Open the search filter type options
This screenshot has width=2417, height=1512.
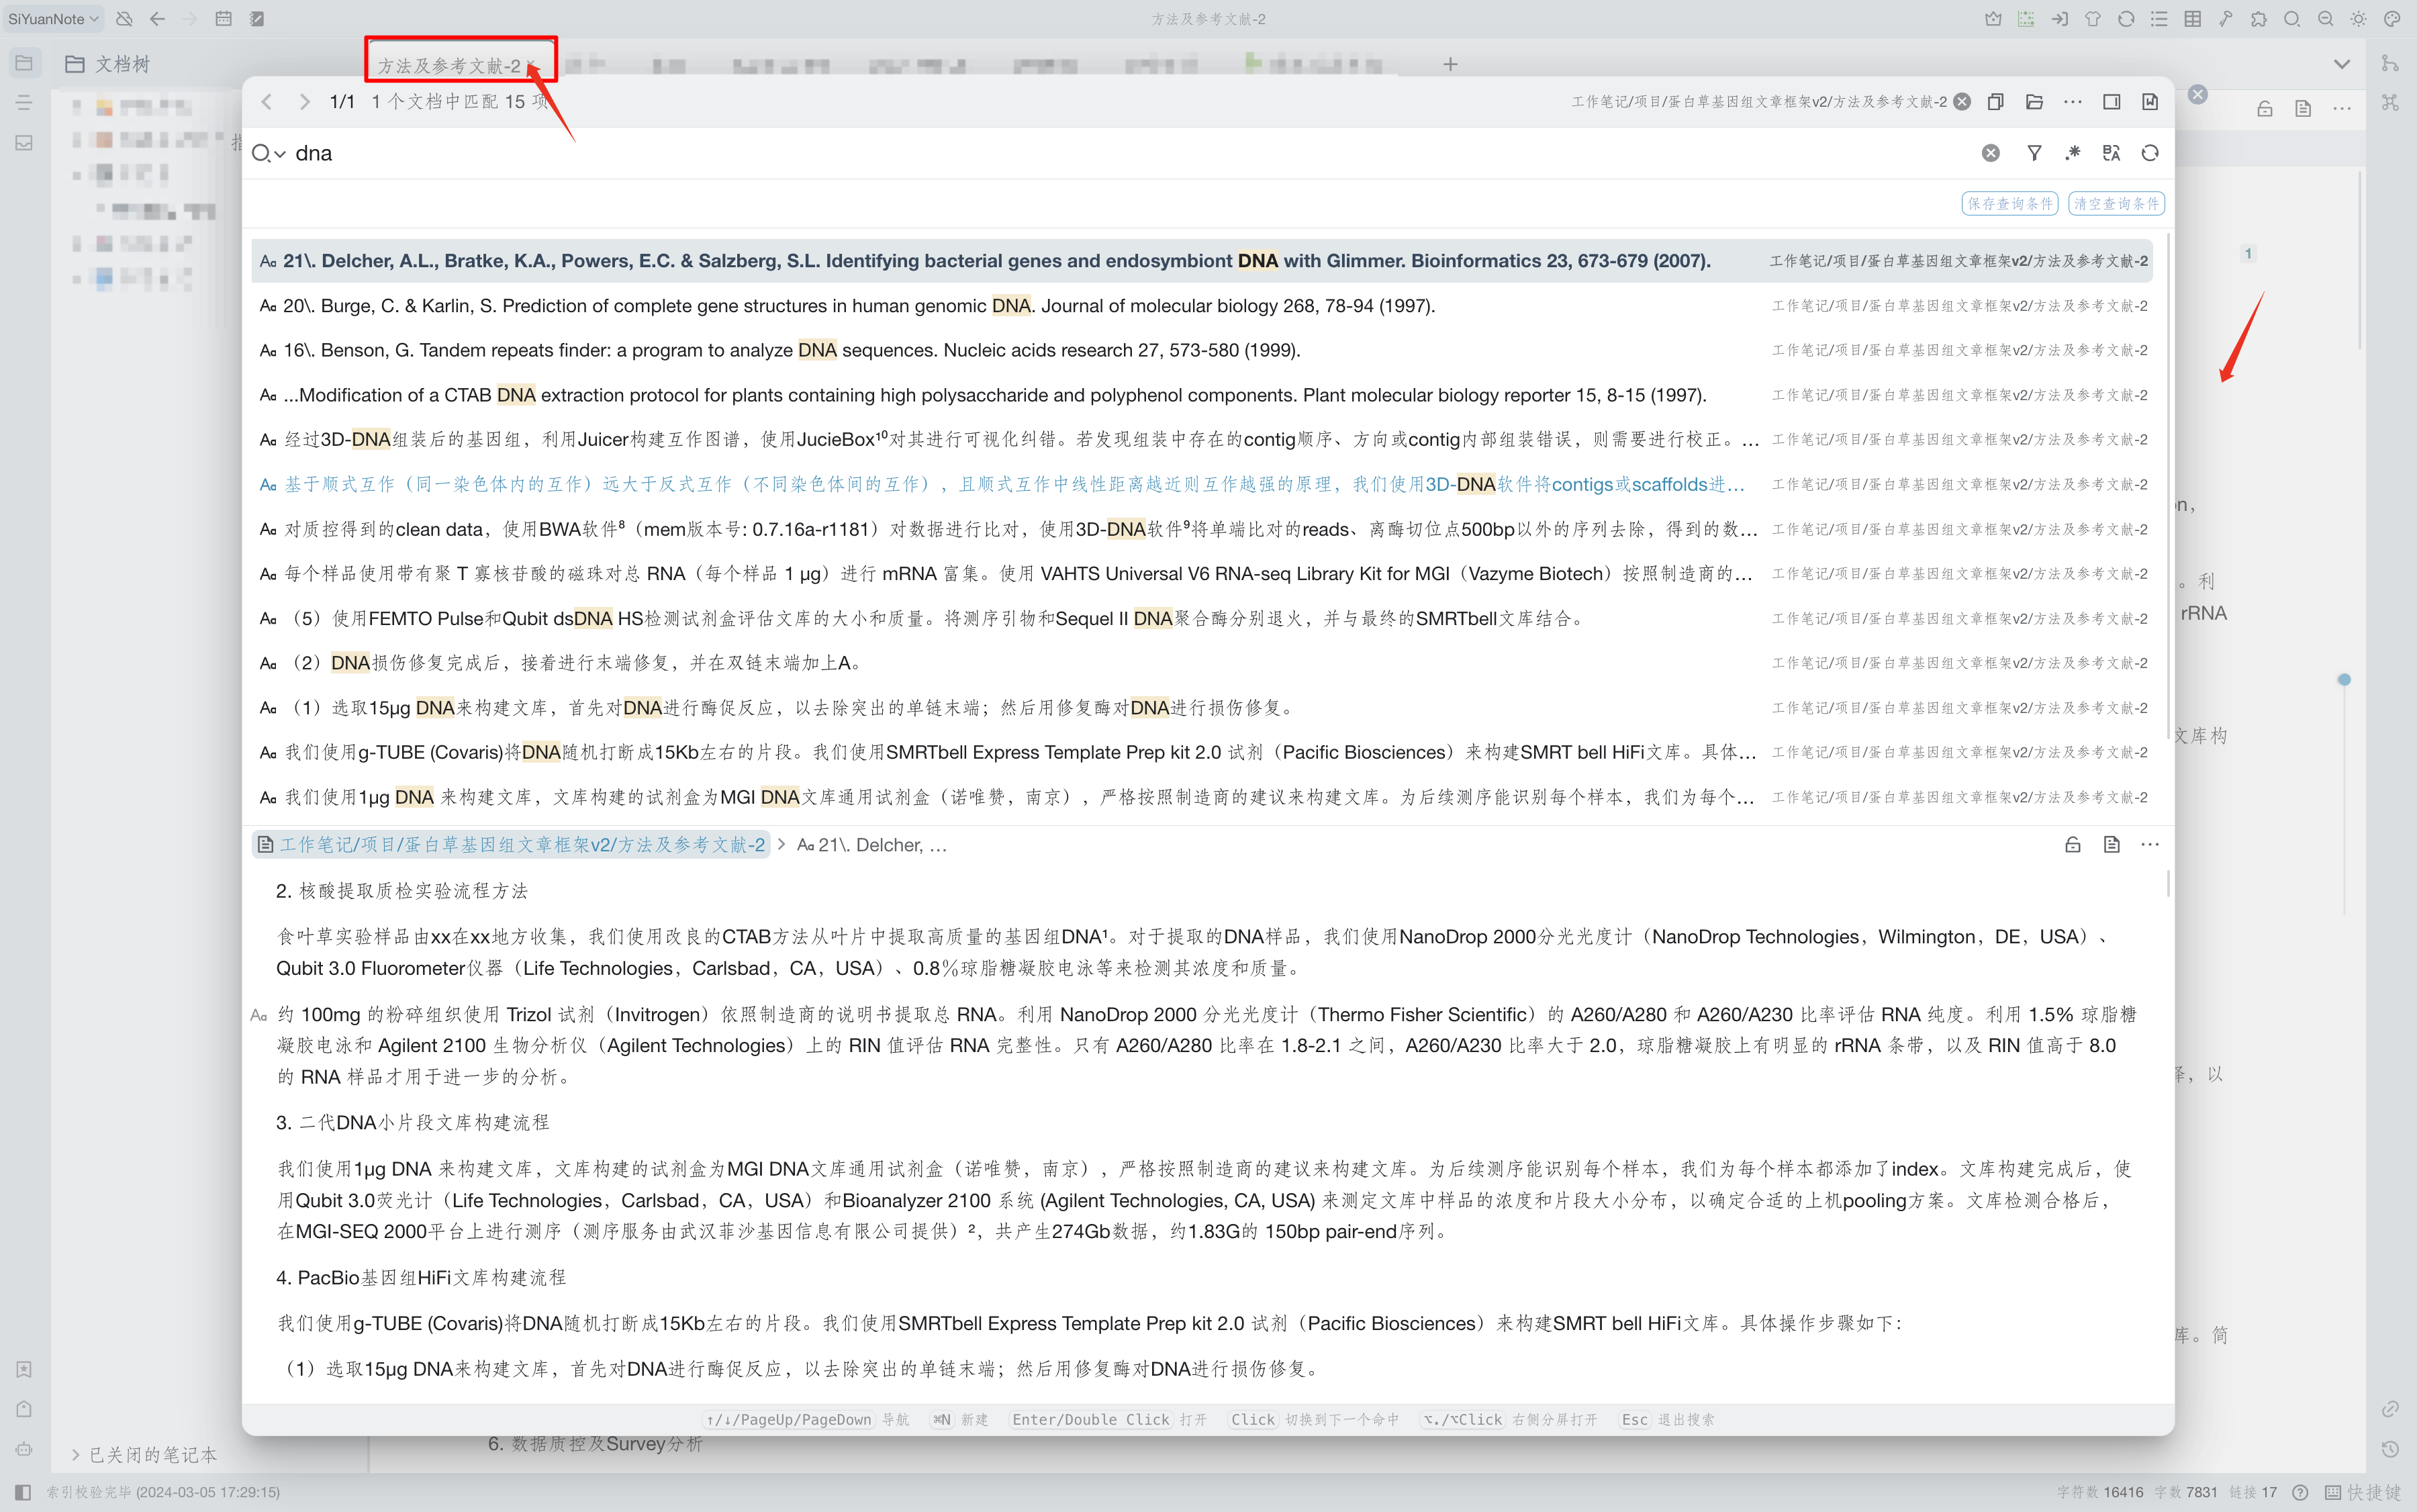coord(2034,153)
